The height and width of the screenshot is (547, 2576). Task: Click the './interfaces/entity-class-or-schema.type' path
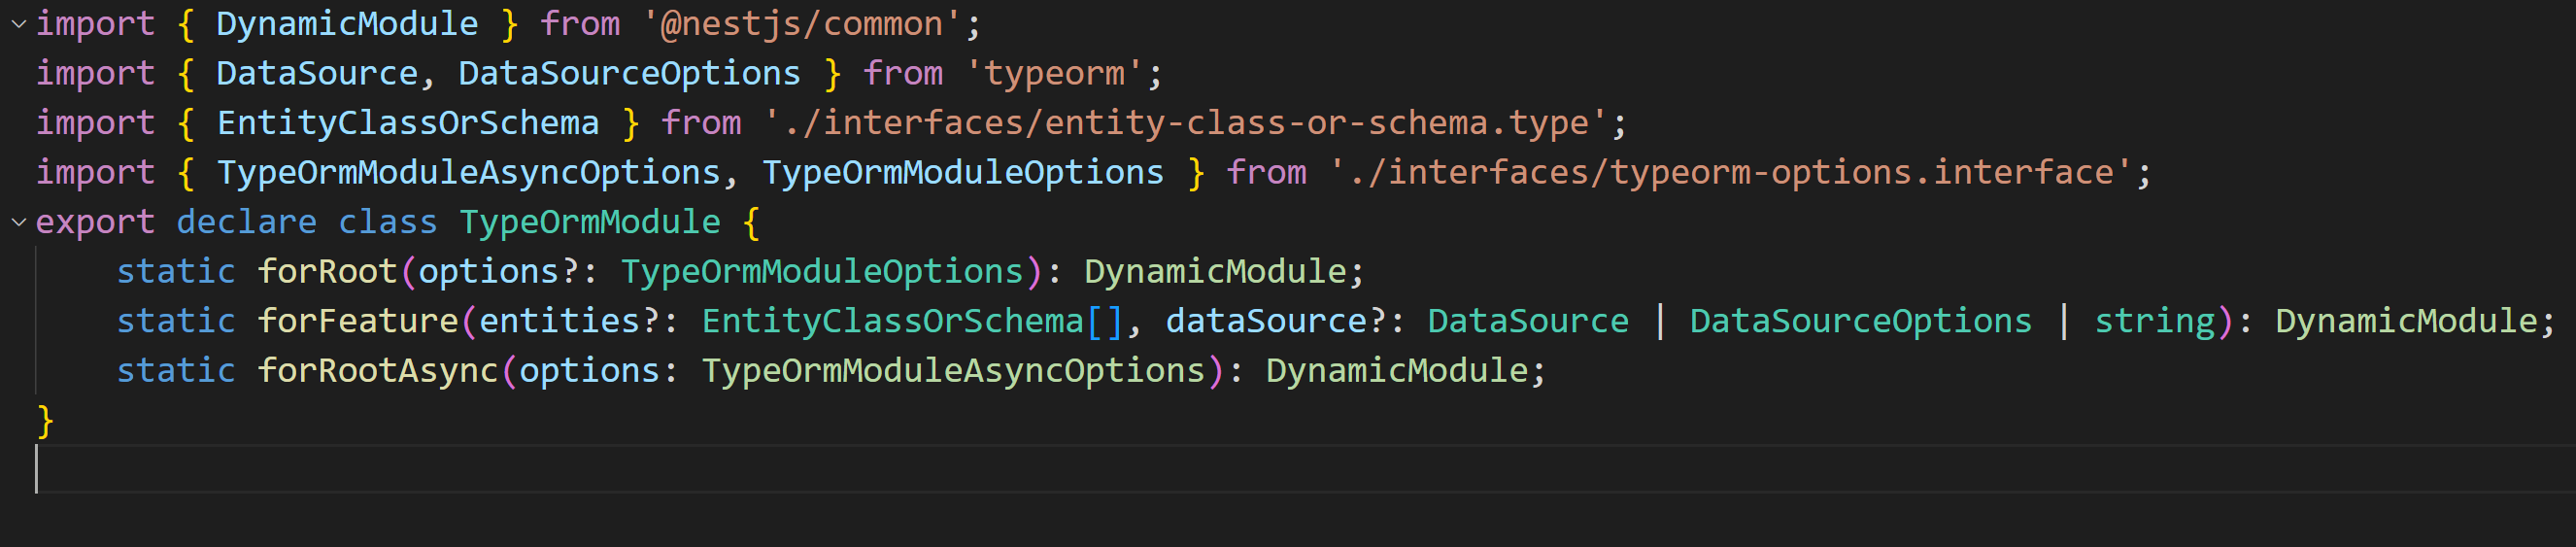click(1185, 123)
